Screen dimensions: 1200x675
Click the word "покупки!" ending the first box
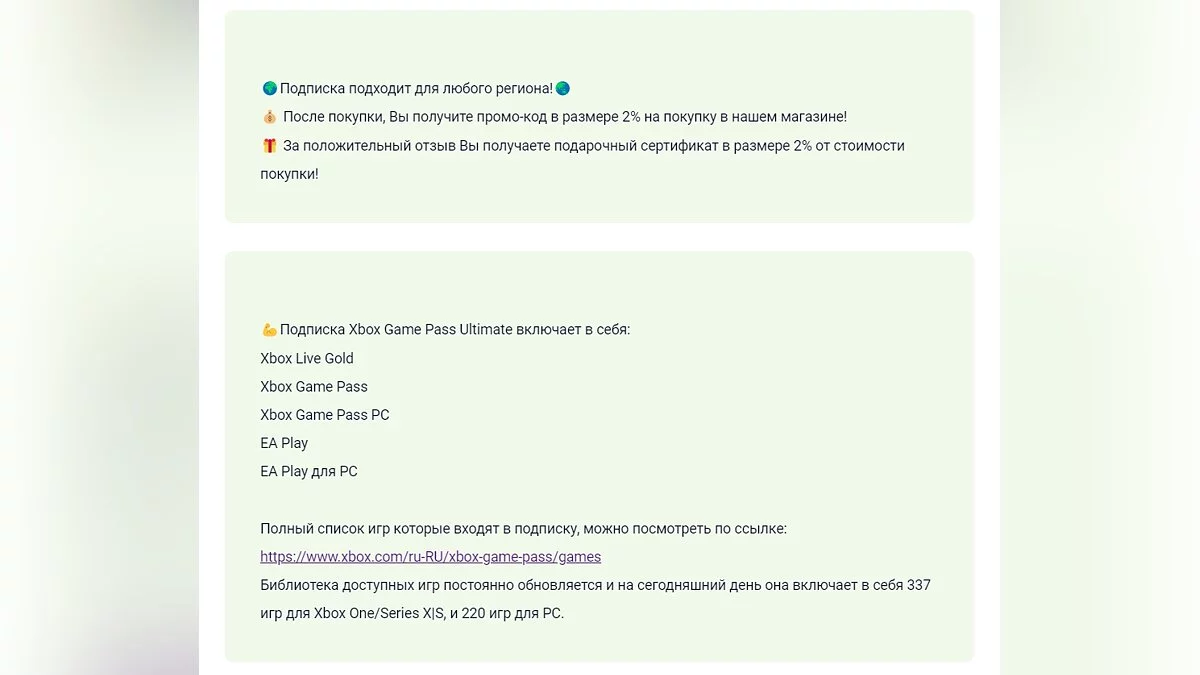point(289,174)
